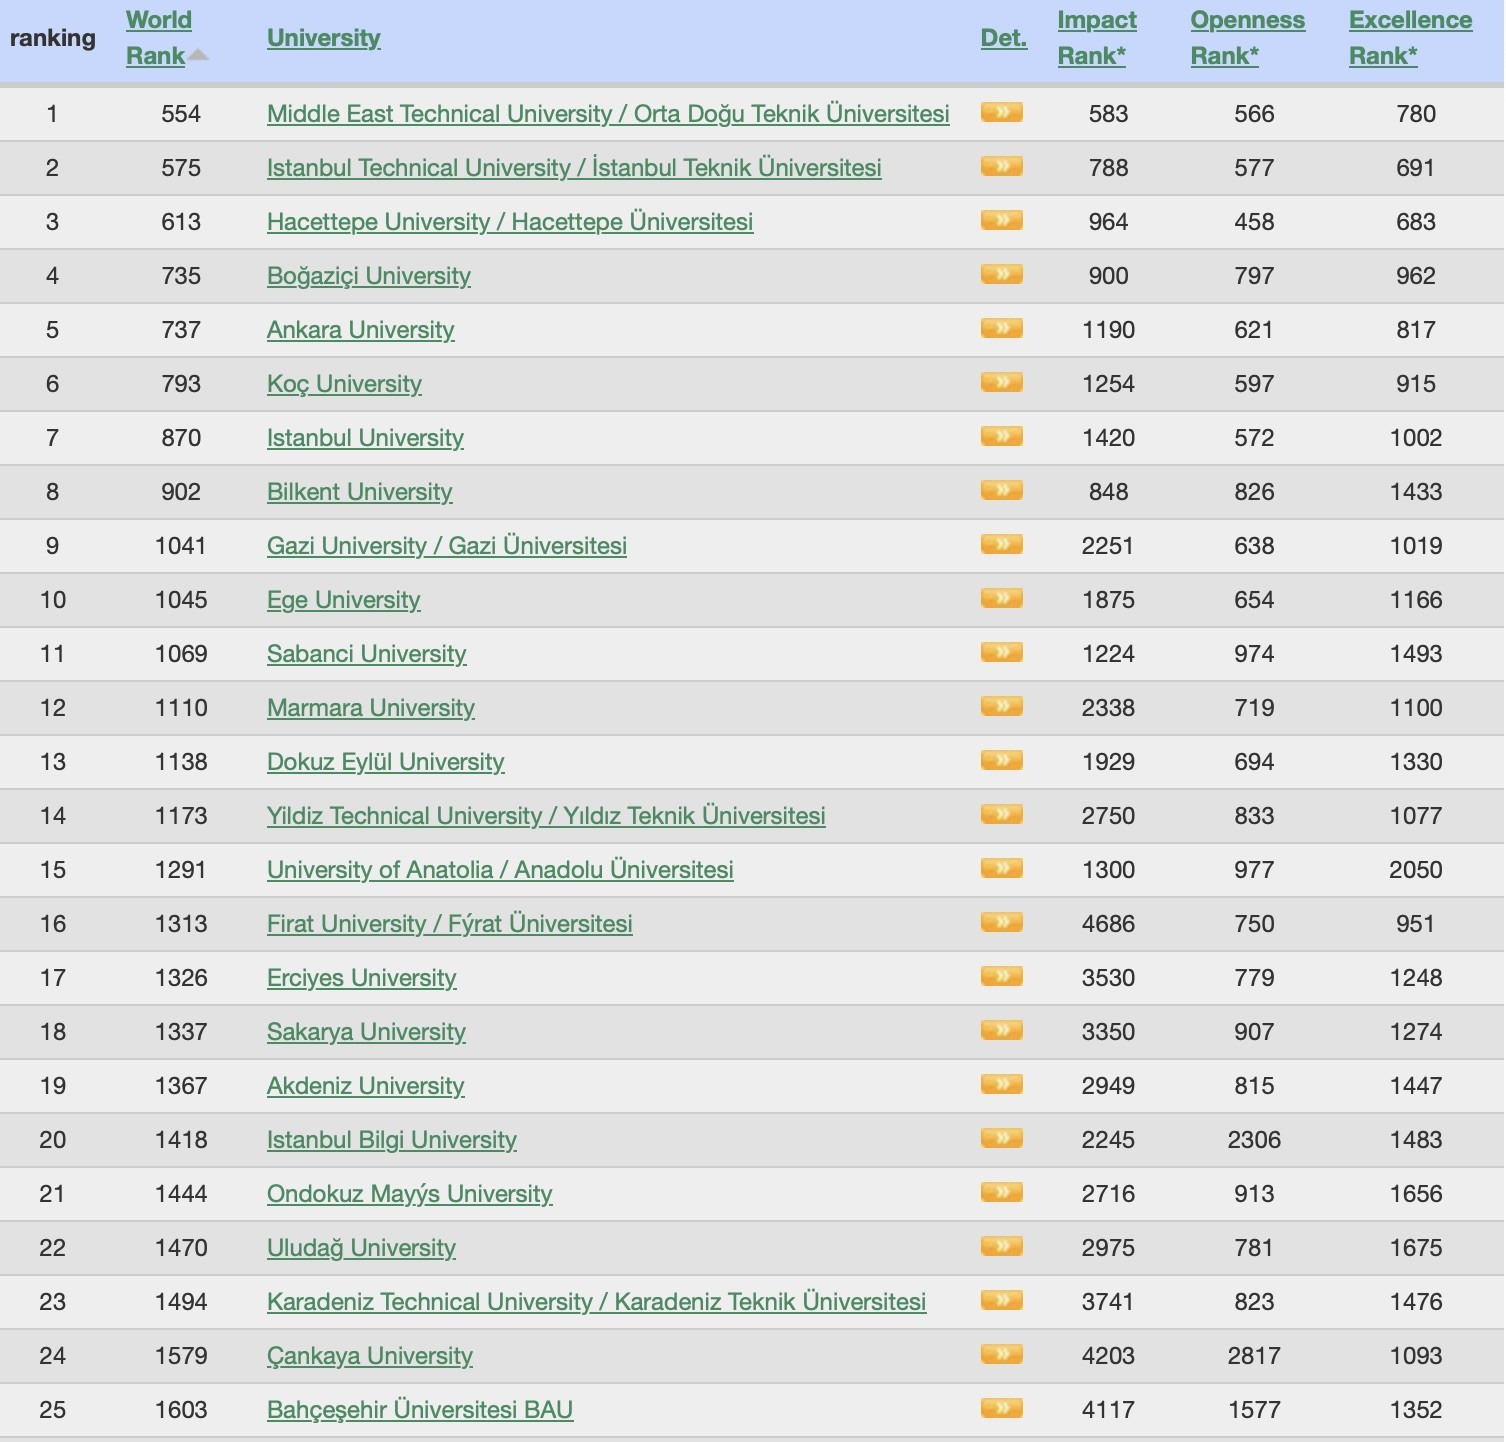Click the World Rank sort arrow indicator
The image size is (1506, 1442).
coord(198,56)
